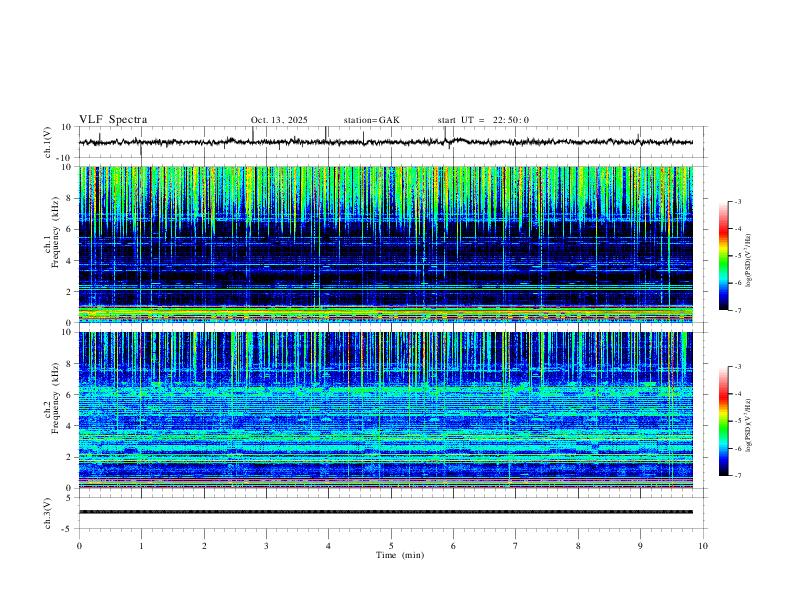Click the "-5" tick on ch.3(V) axis
This screenshot has width=792, height=612.
68,529
